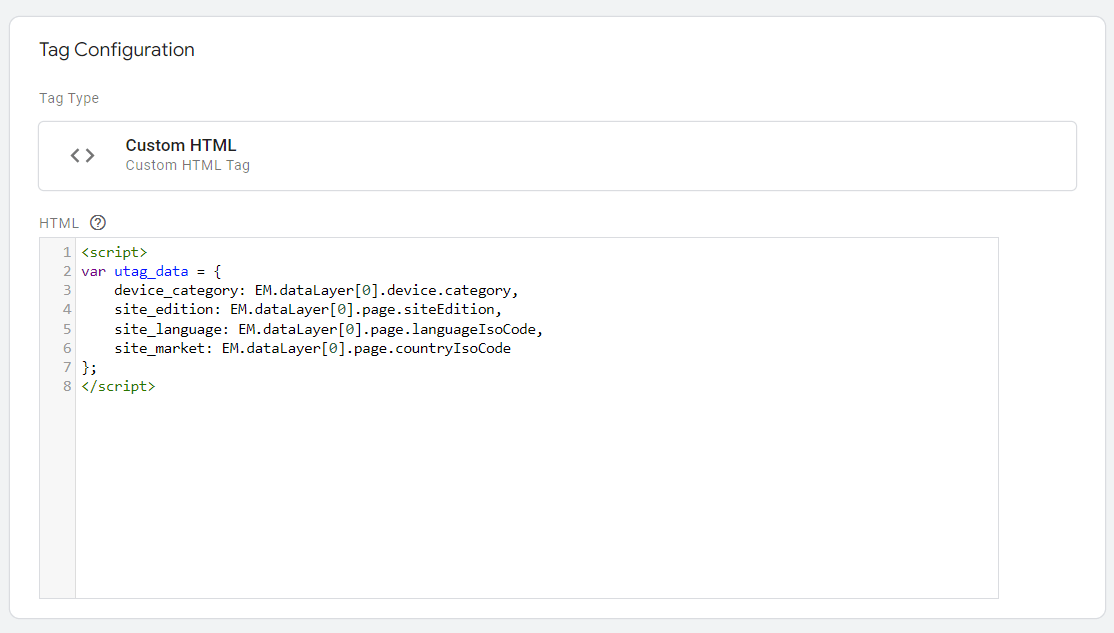Click the HTML help question mark icon
The height and width of the screenshot is (633, 1114).
[98, 223]
